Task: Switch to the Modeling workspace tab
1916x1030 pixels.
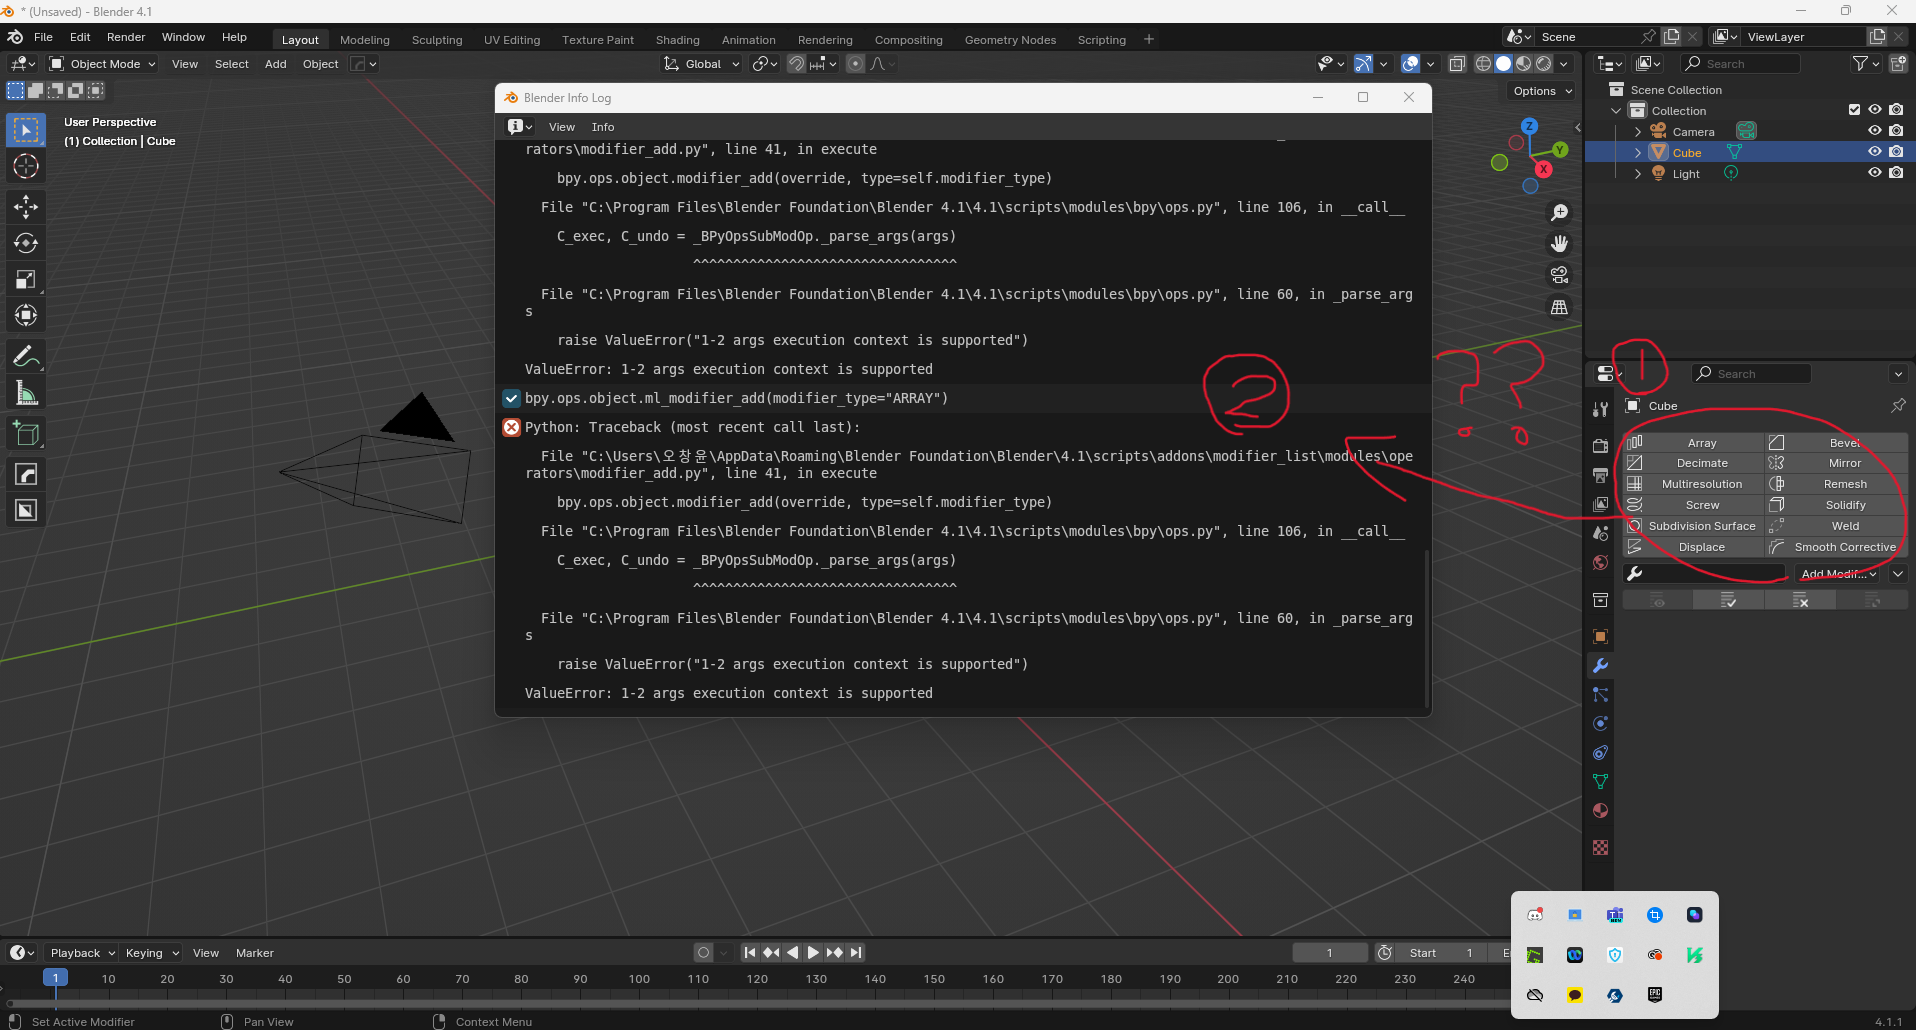Action: (x=364, y=40)
